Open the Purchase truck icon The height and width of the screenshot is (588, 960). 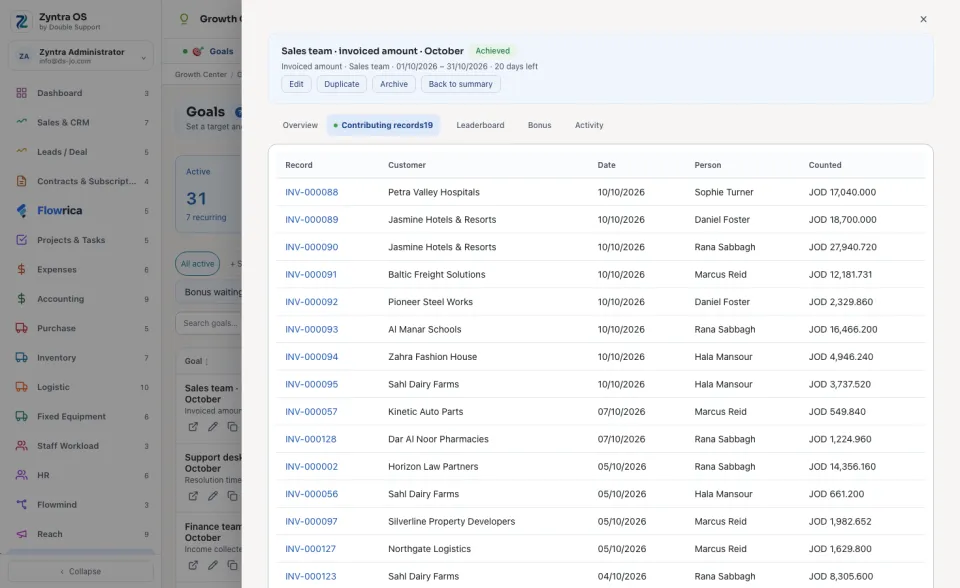21,328
